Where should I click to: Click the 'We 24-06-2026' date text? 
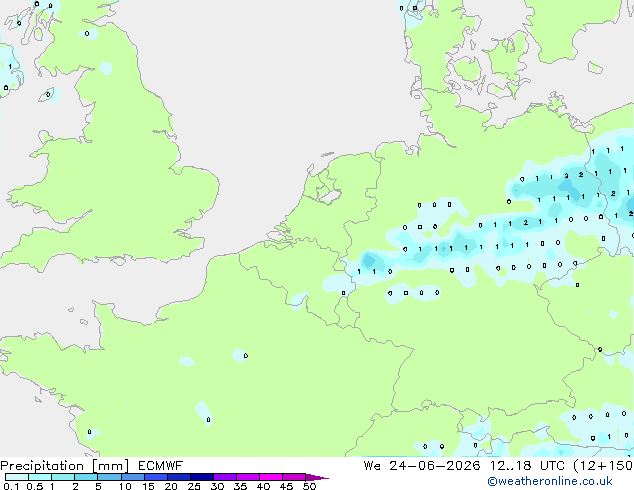click(422, 466)
